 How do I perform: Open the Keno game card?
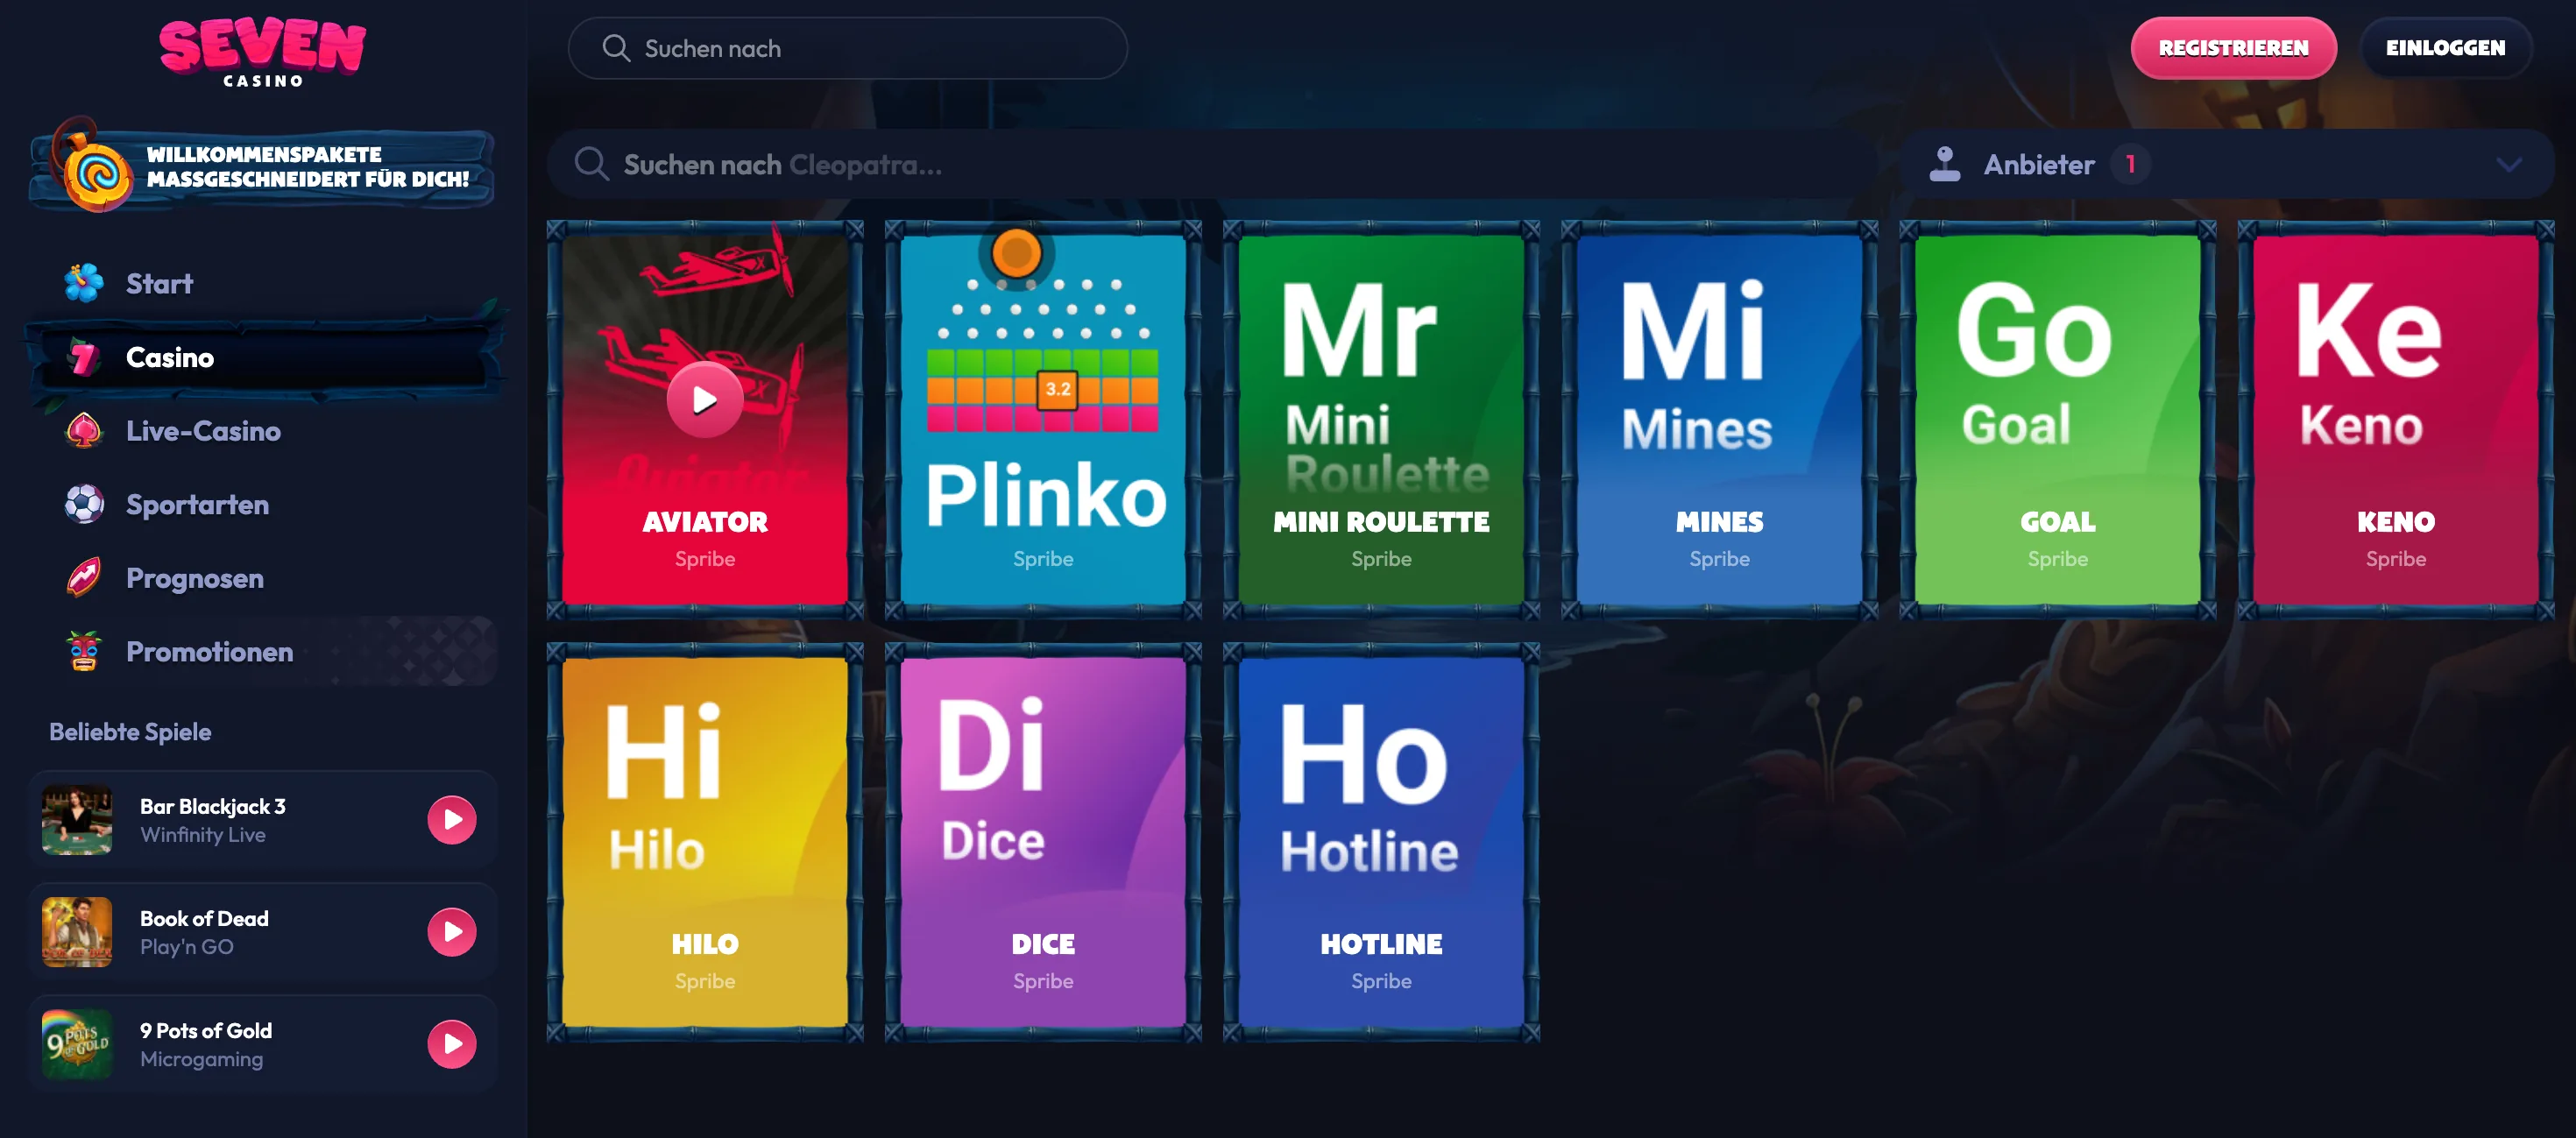pyautogui.click(x=2395, y=420)
